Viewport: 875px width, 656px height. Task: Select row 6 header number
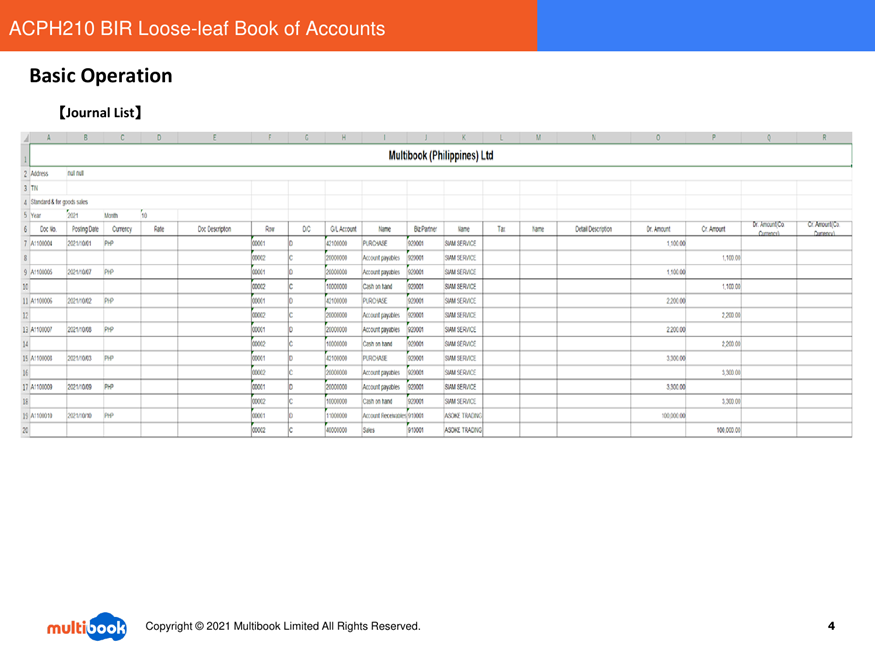[x=25, y=229]
